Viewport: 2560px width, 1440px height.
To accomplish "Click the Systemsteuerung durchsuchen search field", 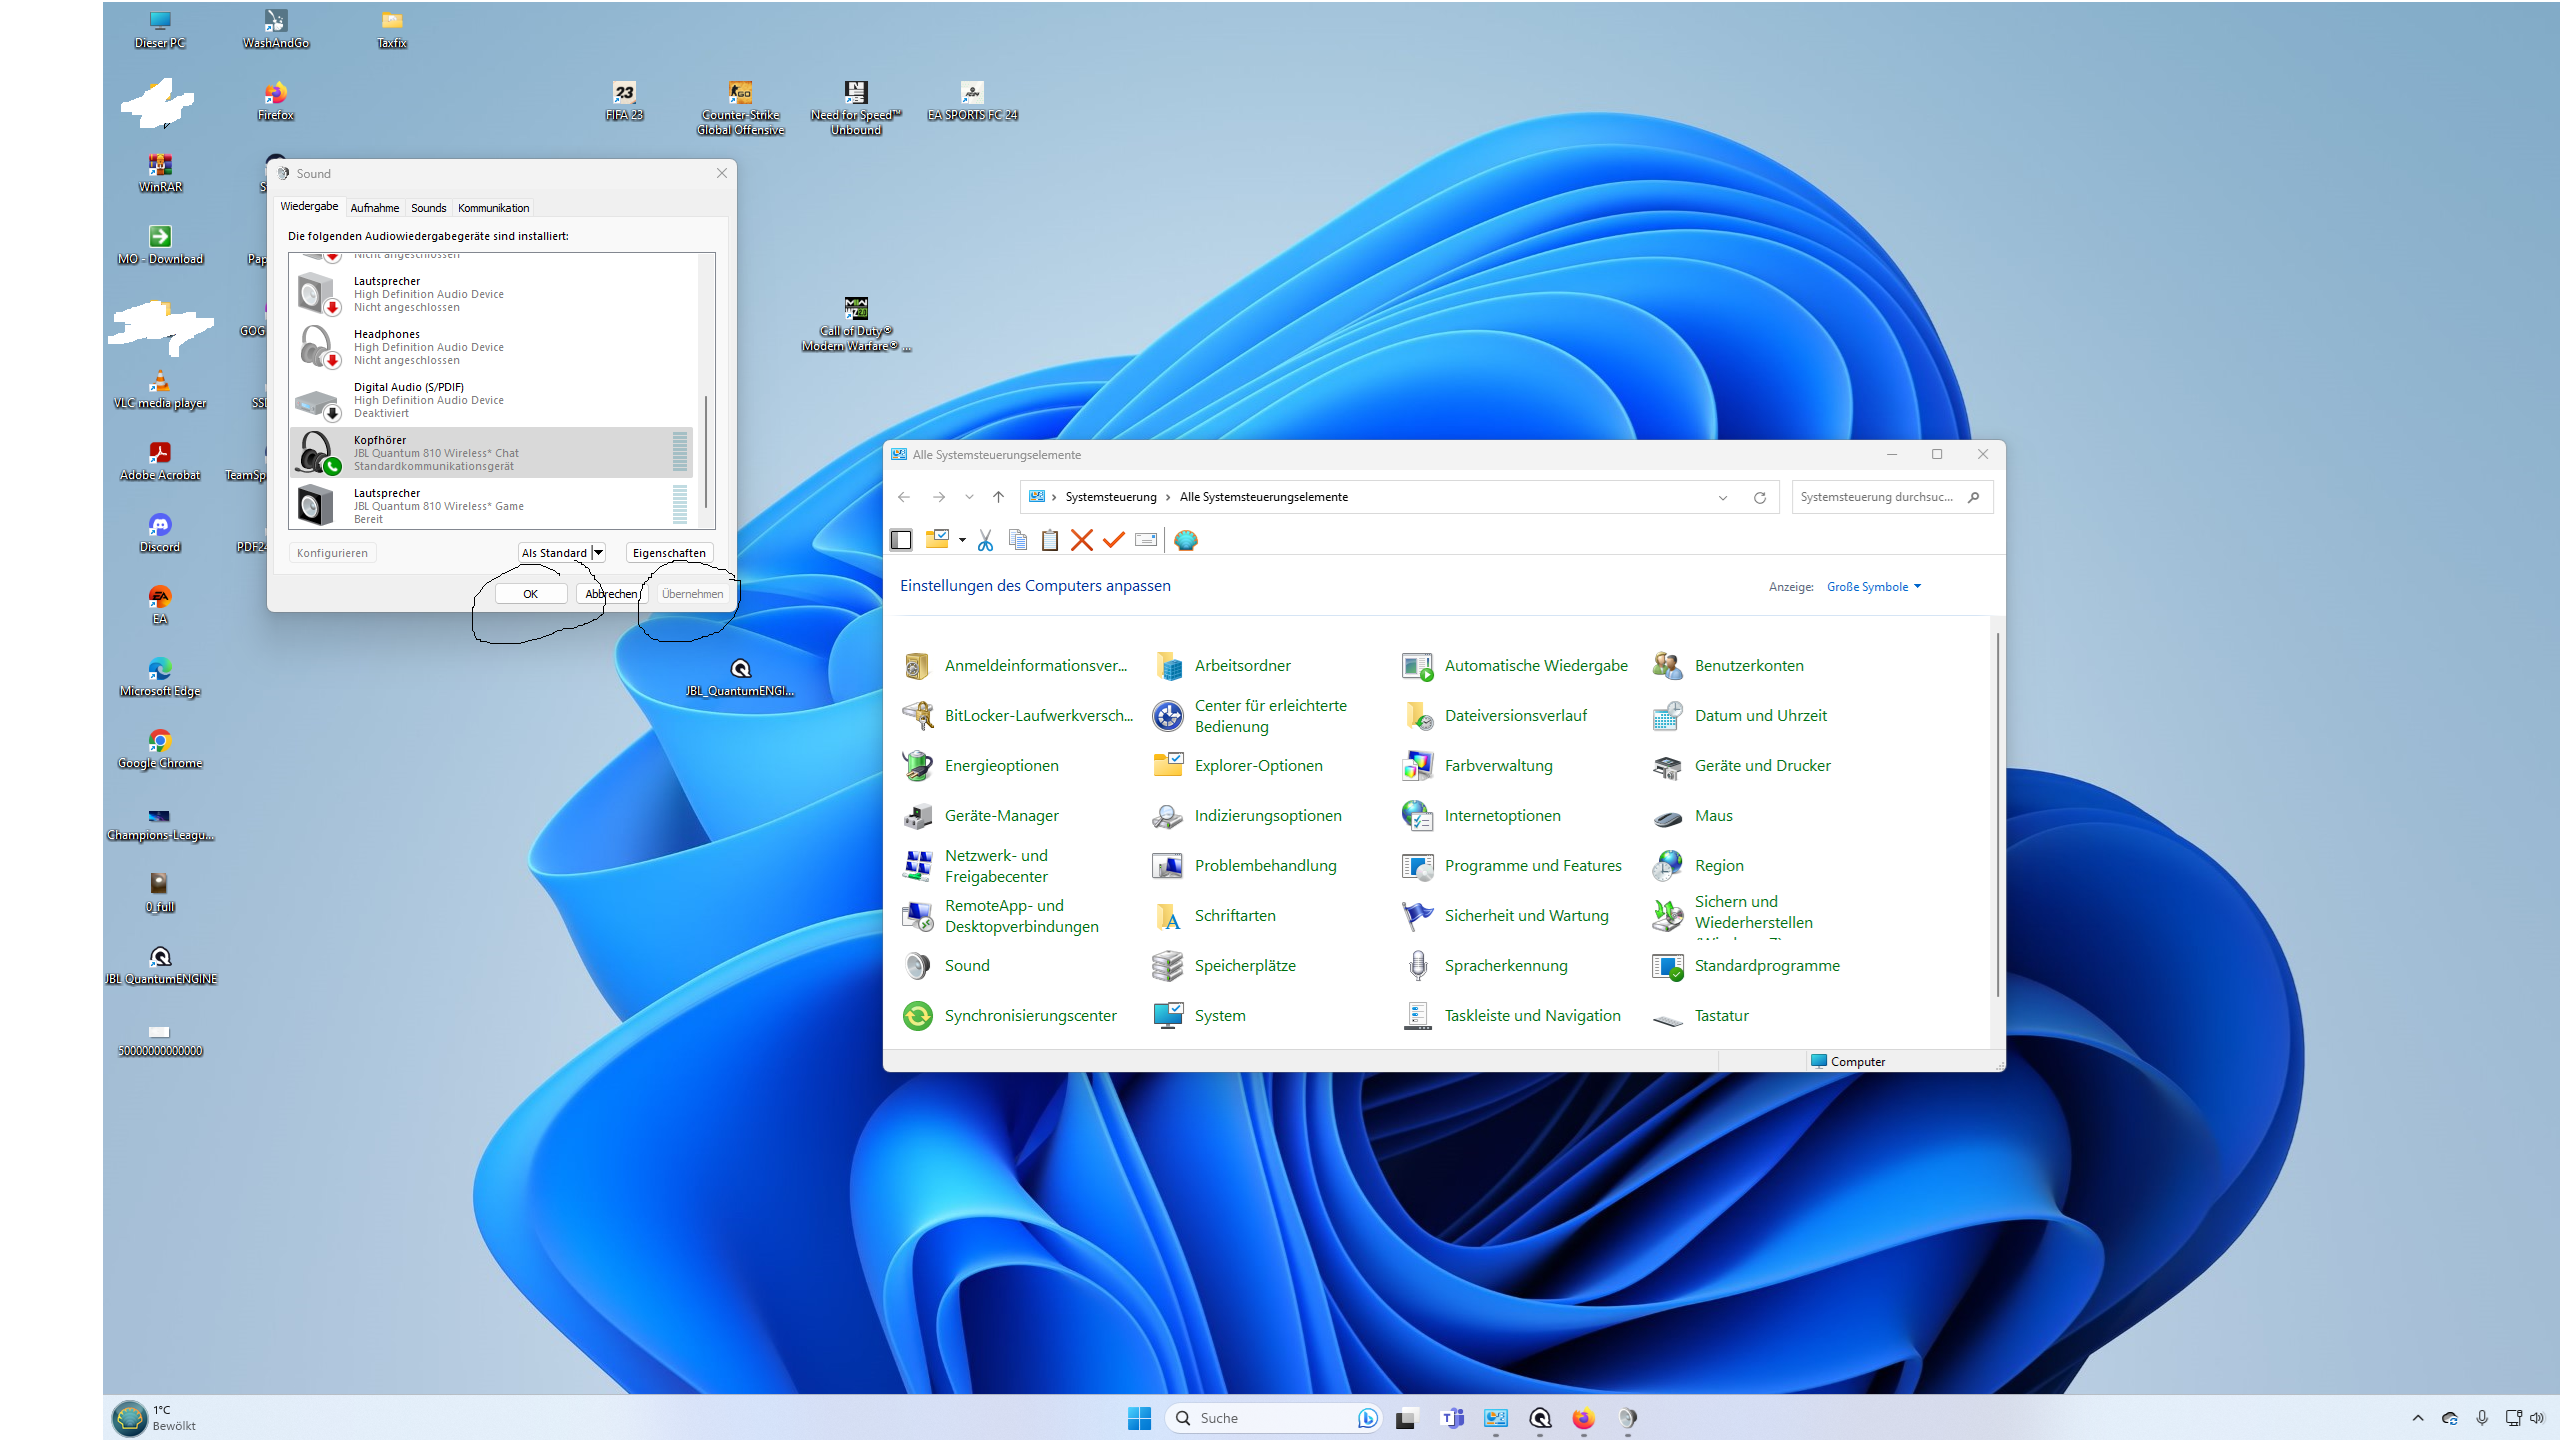I will (x=1878, y=497).
